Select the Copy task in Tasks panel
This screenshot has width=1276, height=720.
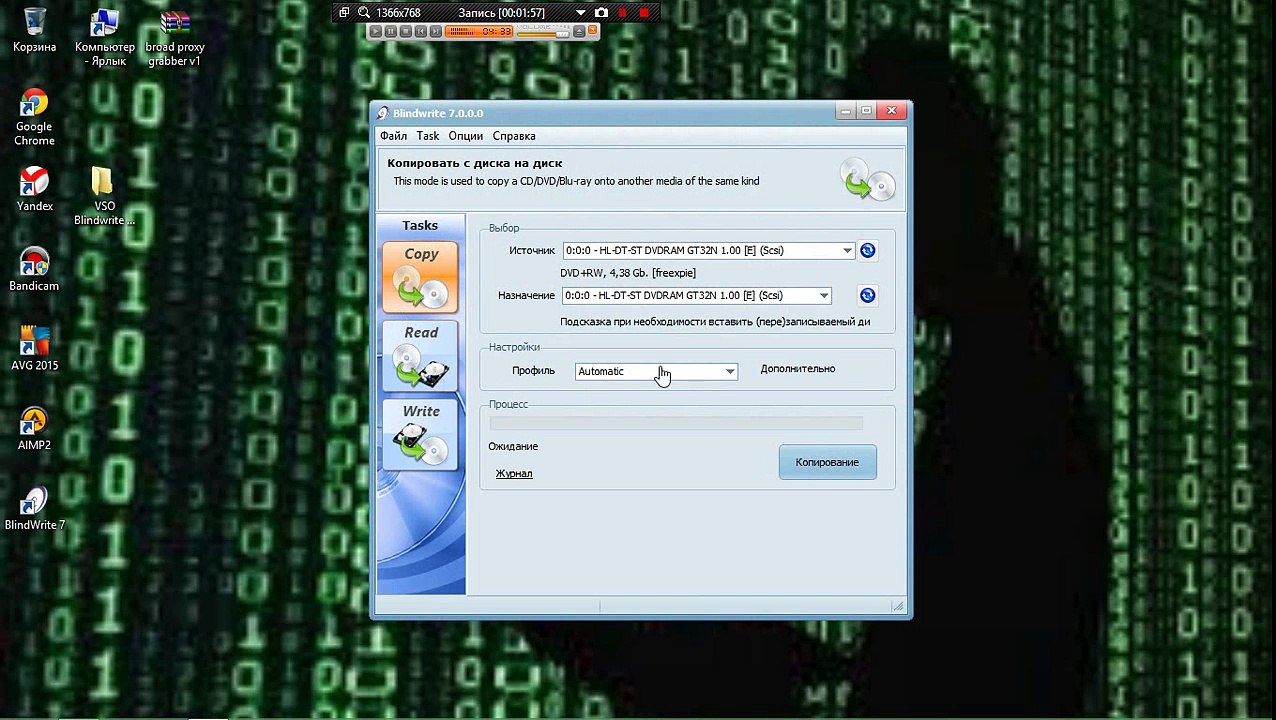pos(420,277)
